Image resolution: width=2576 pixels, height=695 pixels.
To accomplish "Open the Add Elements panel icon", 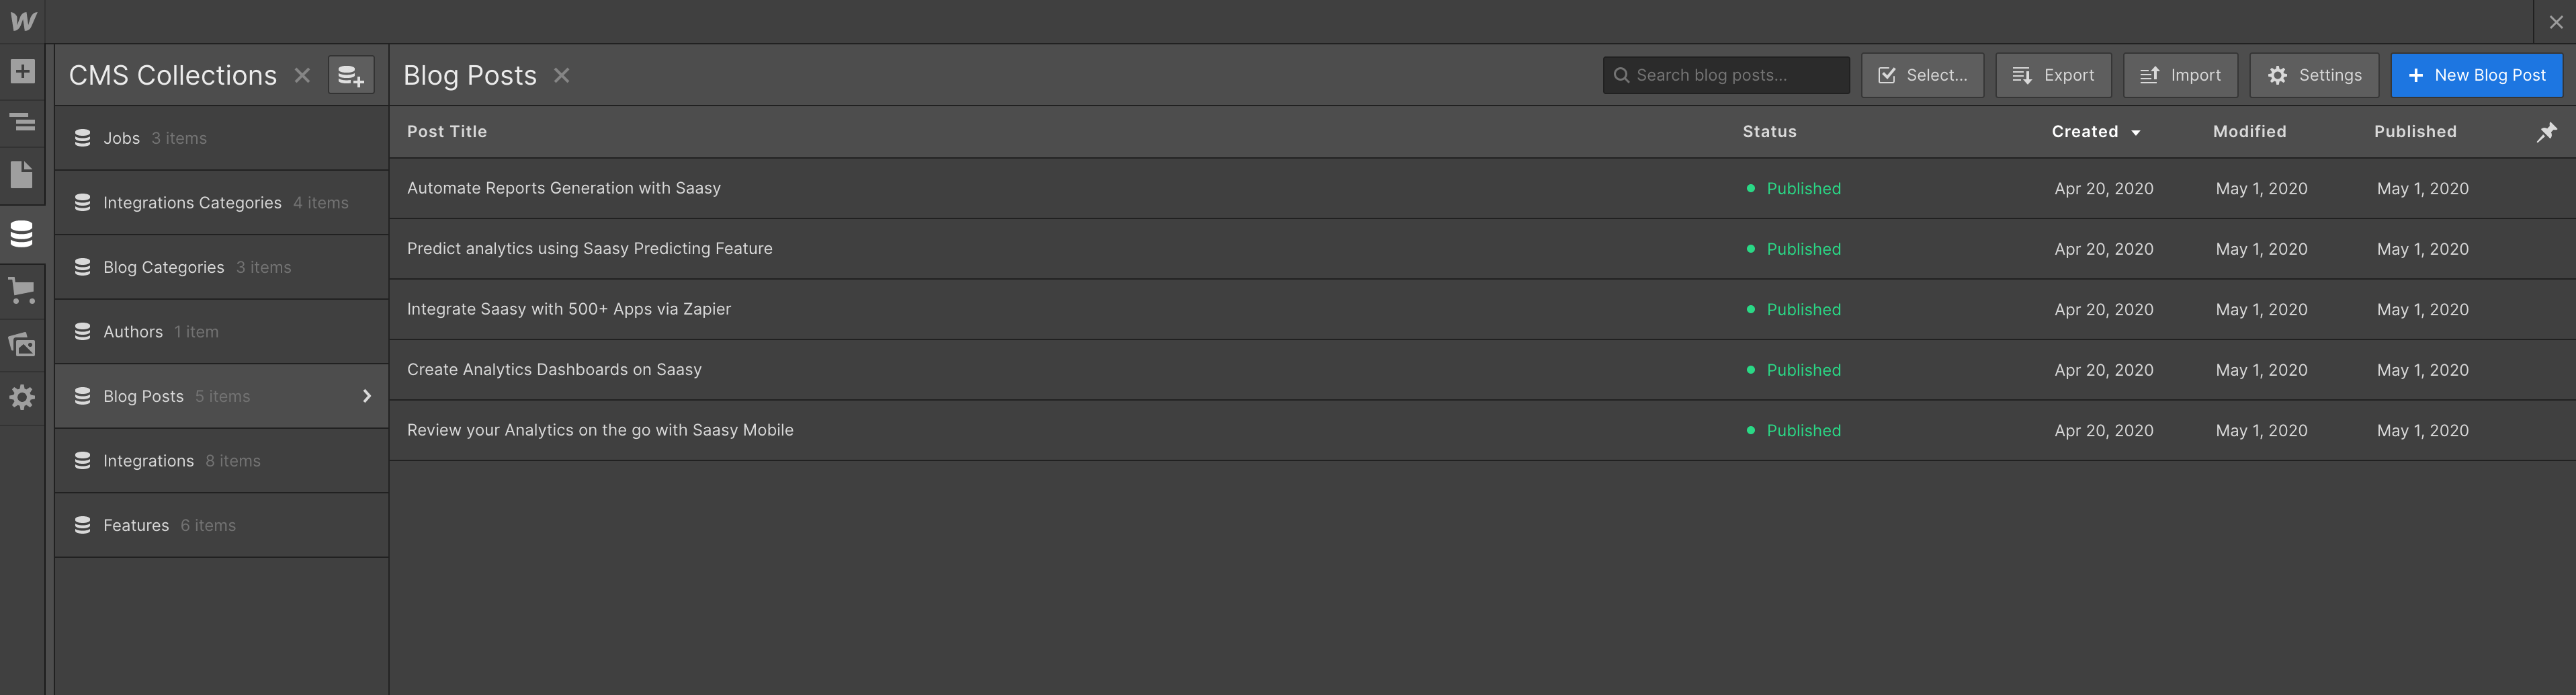I will click(x=22, y=71).
